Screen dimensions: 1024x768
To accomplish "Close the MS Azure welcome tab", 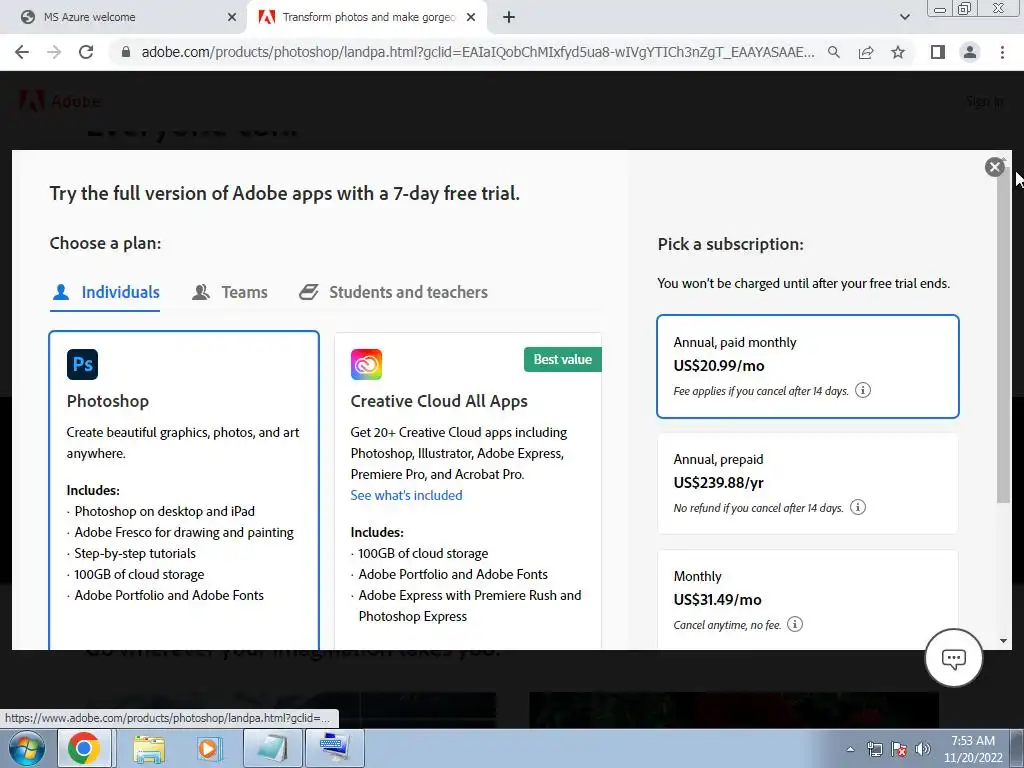I will [x=232, y=18].
